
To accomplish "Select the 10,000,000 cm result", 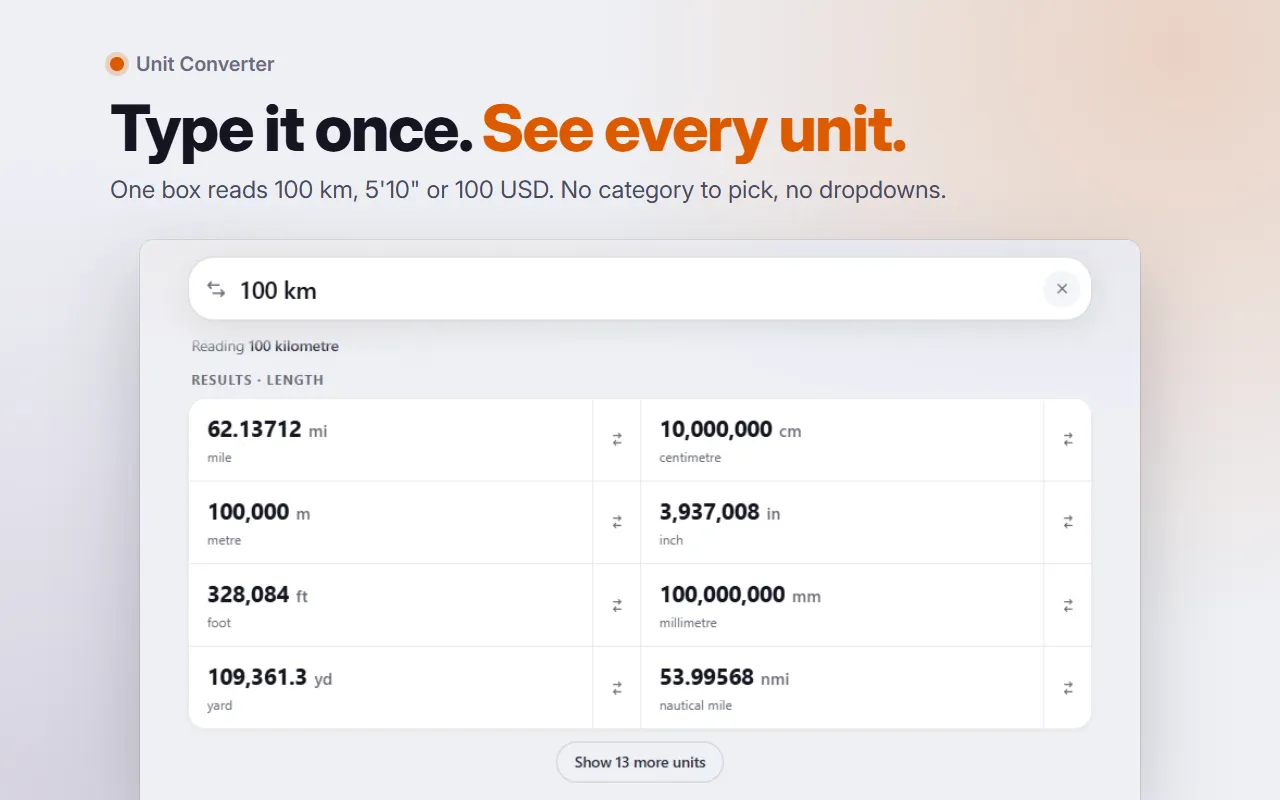I will 842,440.
